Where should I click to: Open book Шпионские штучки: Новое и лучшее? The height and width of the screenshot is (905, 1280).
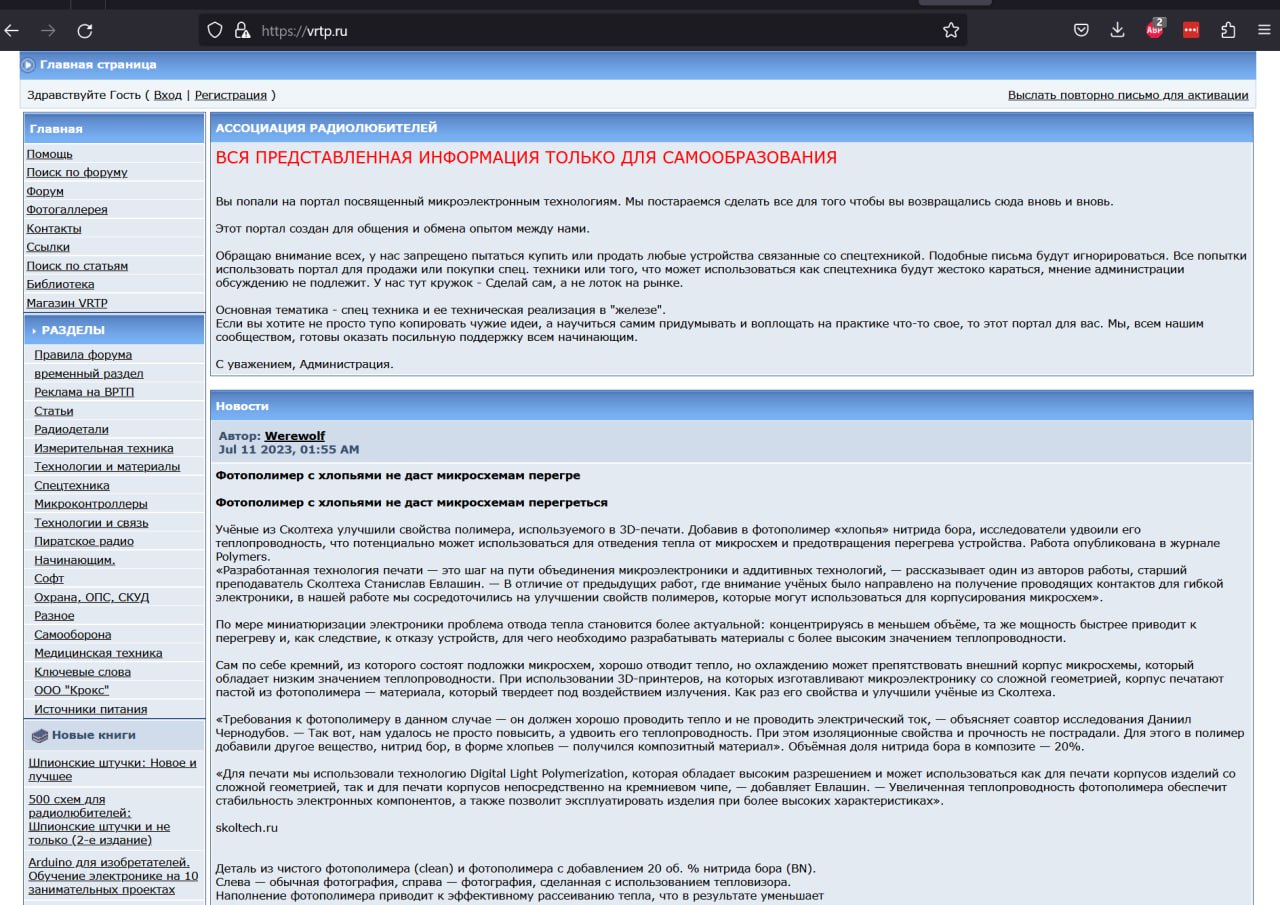[x=113, y=769]
